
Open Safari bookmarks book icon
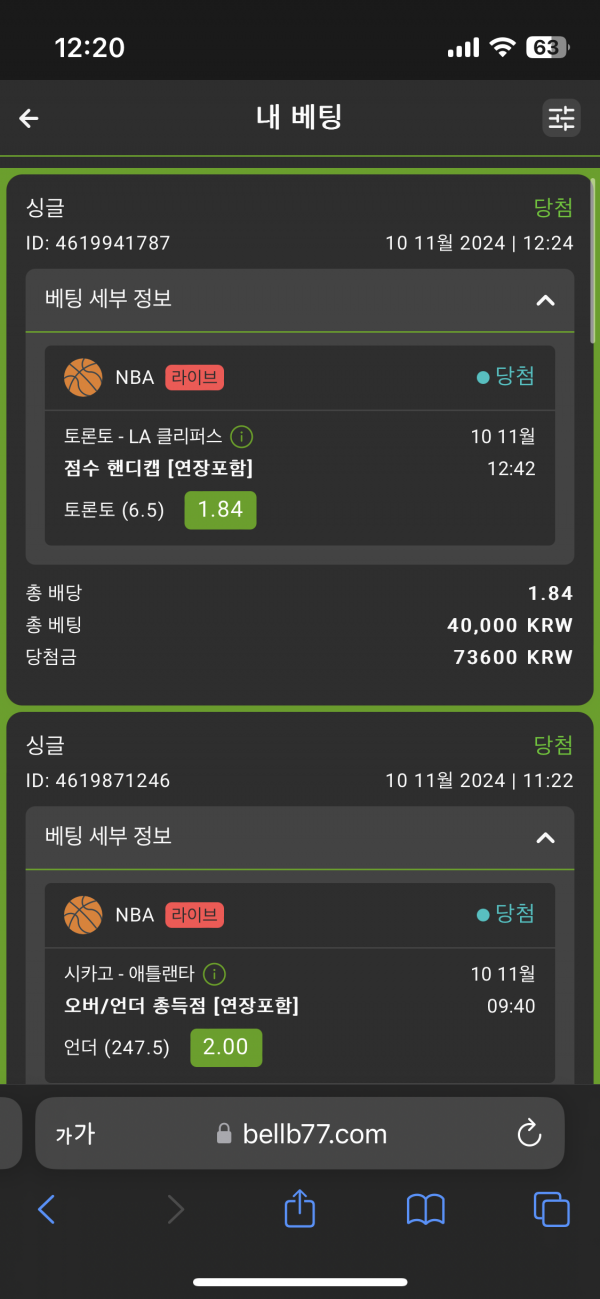pos(426,1211)
